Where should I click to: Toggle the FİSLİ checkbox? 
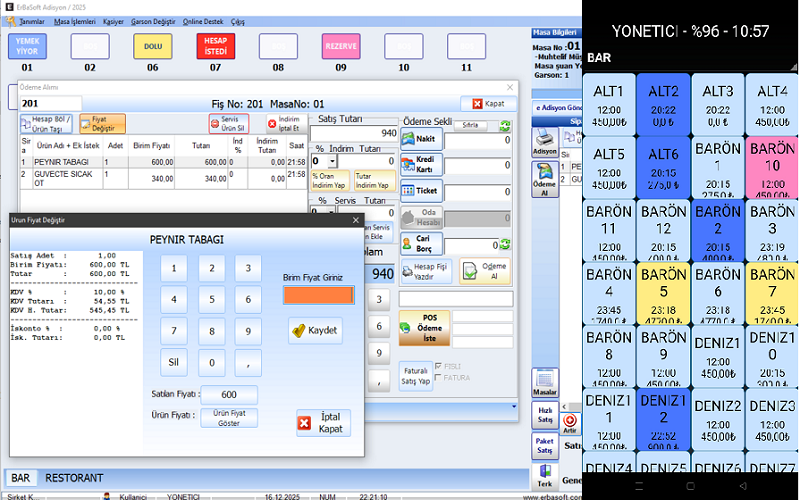(x=437, y=366)
